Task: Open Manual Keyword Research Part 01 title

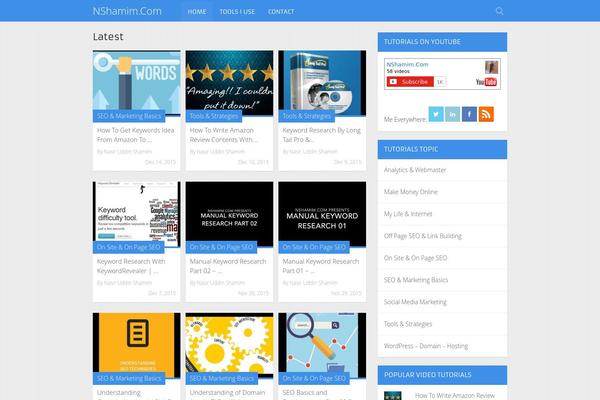Action: click(321, 266)
